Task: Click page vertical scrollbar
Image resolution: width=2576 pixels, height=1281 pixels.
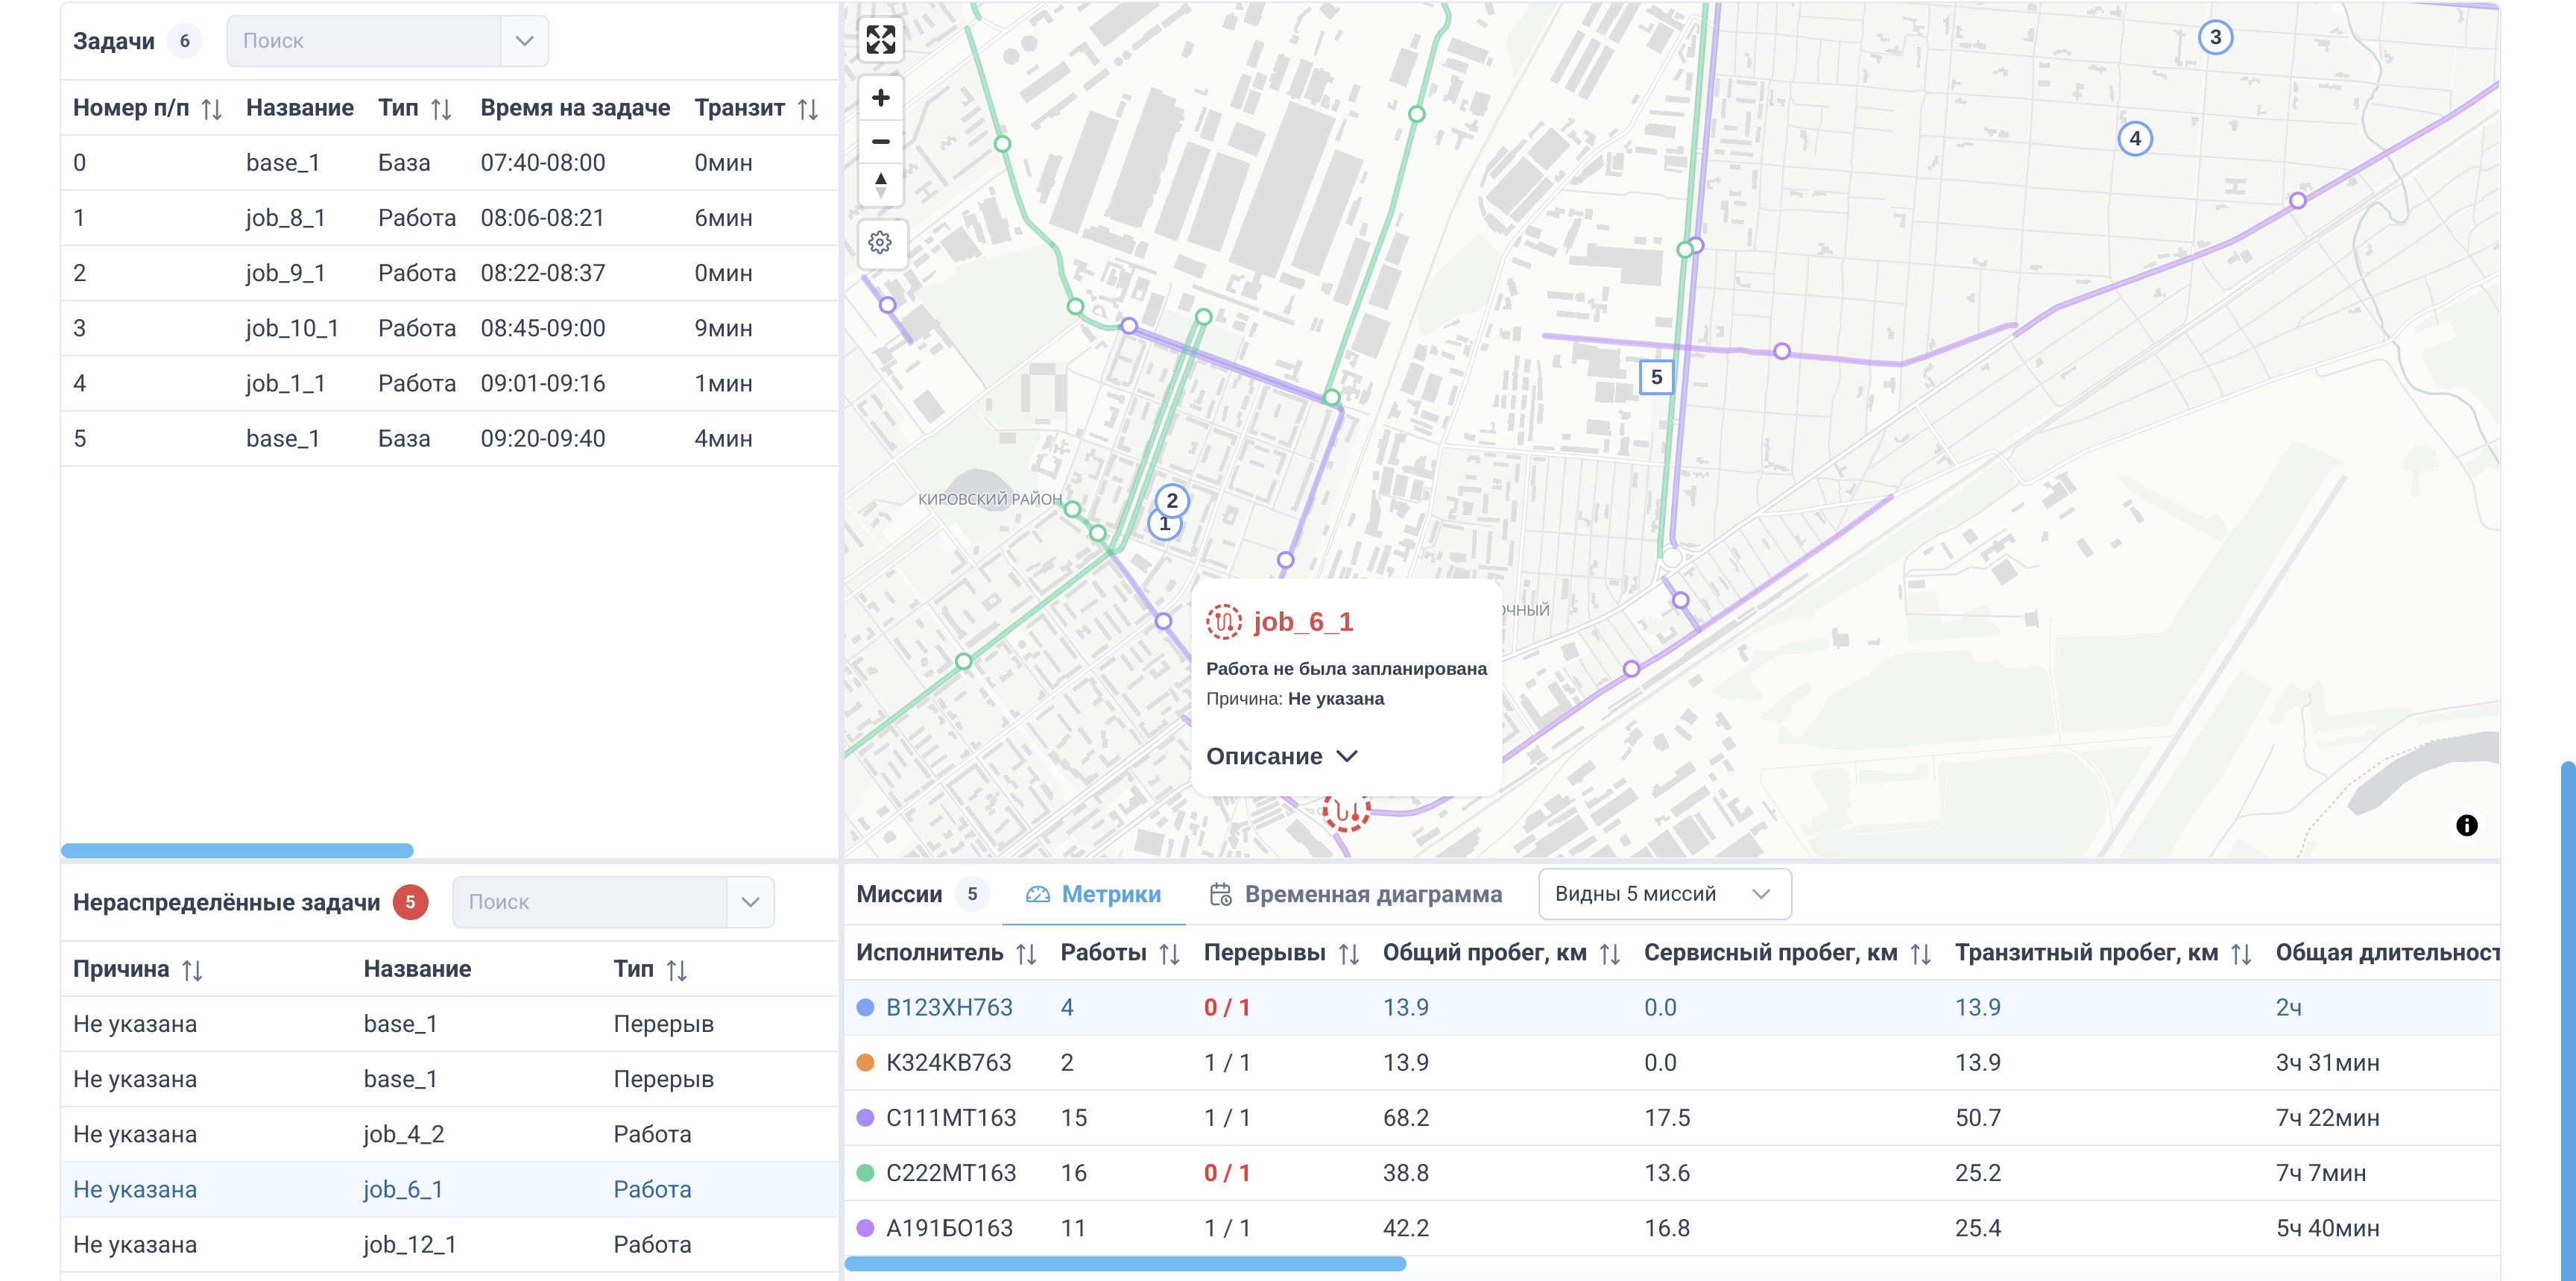Action: coord(2568,1020)
